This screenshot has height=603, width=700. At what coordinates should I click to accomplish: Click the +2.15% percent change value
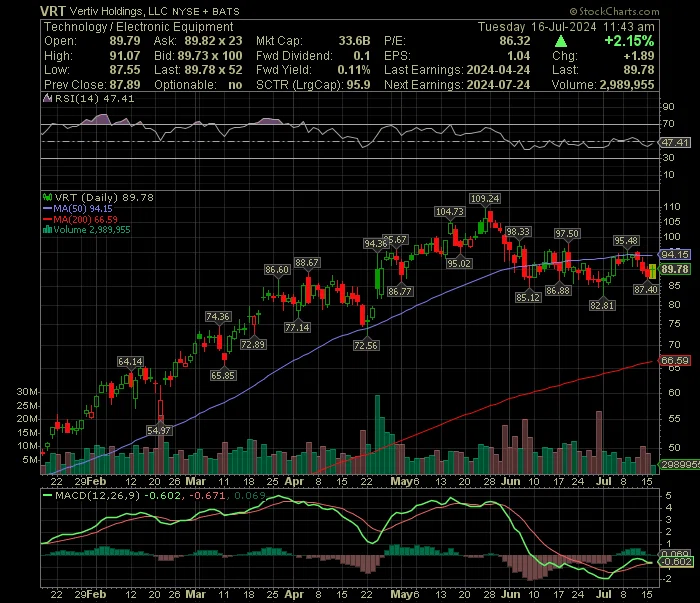[x=629, y=41]
